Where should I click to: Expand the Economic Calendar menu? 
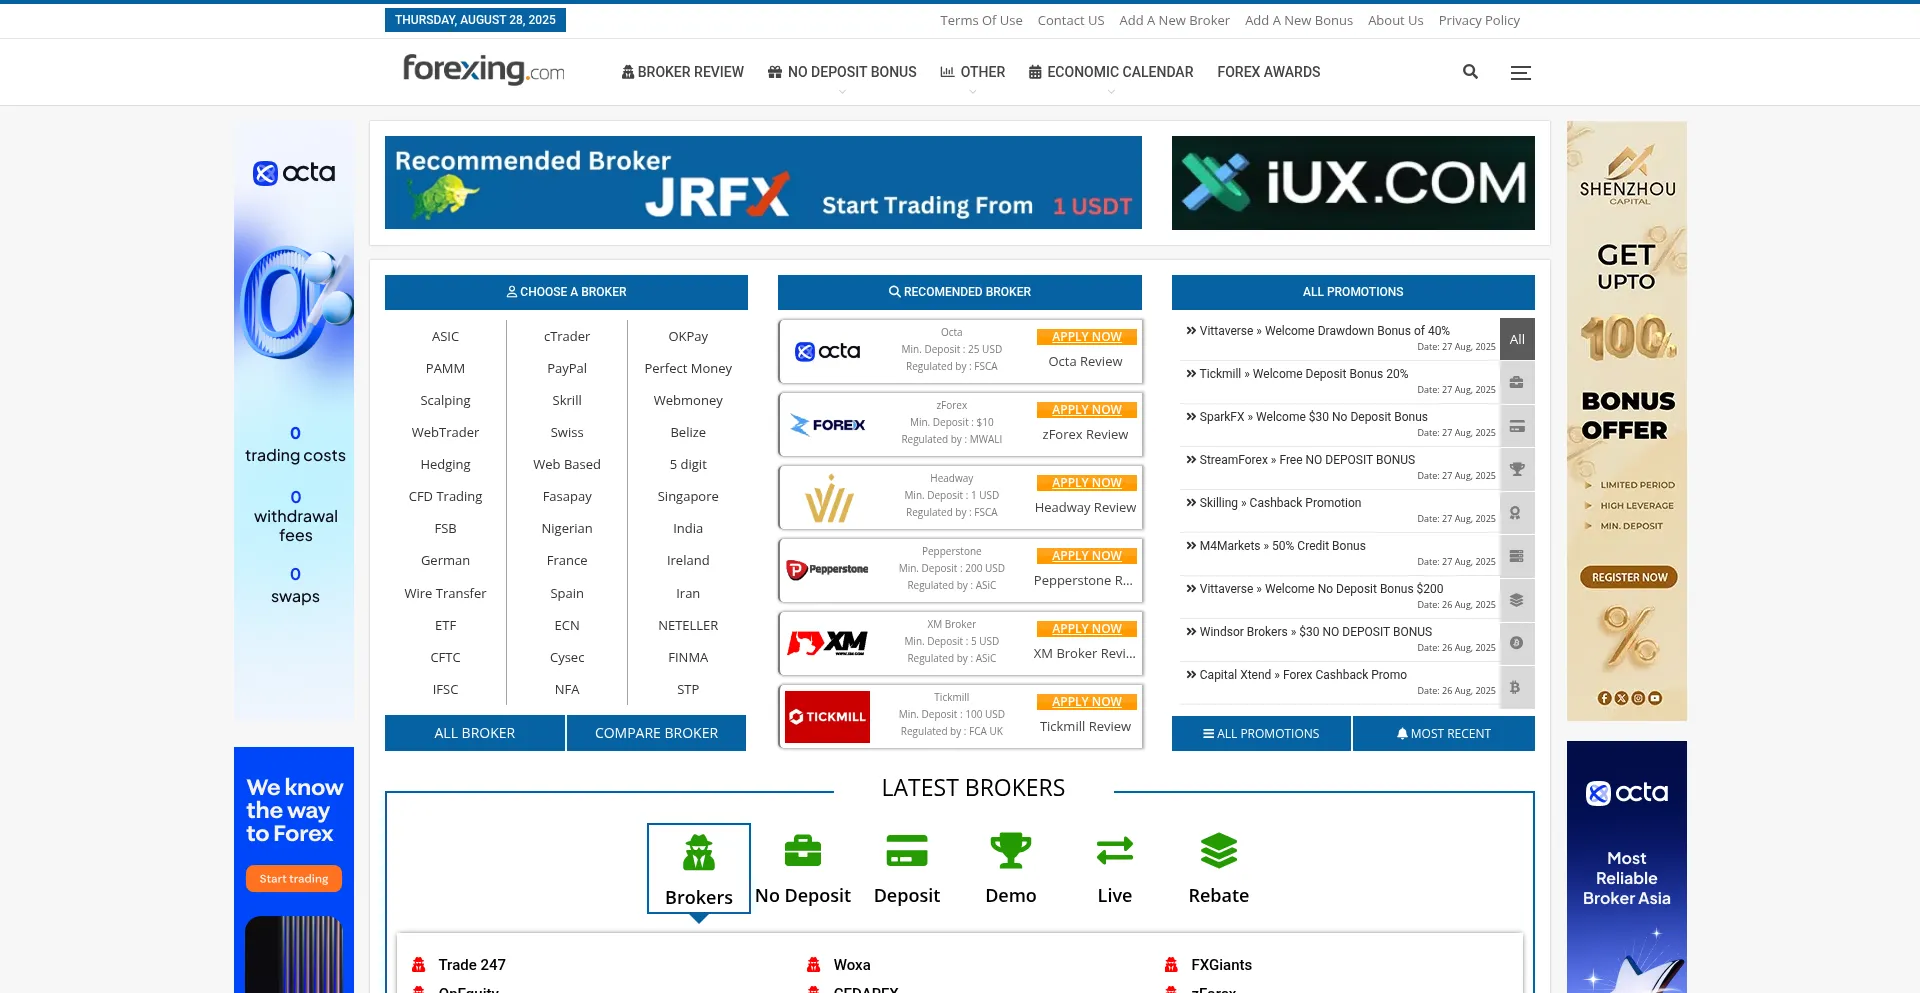1111,72
